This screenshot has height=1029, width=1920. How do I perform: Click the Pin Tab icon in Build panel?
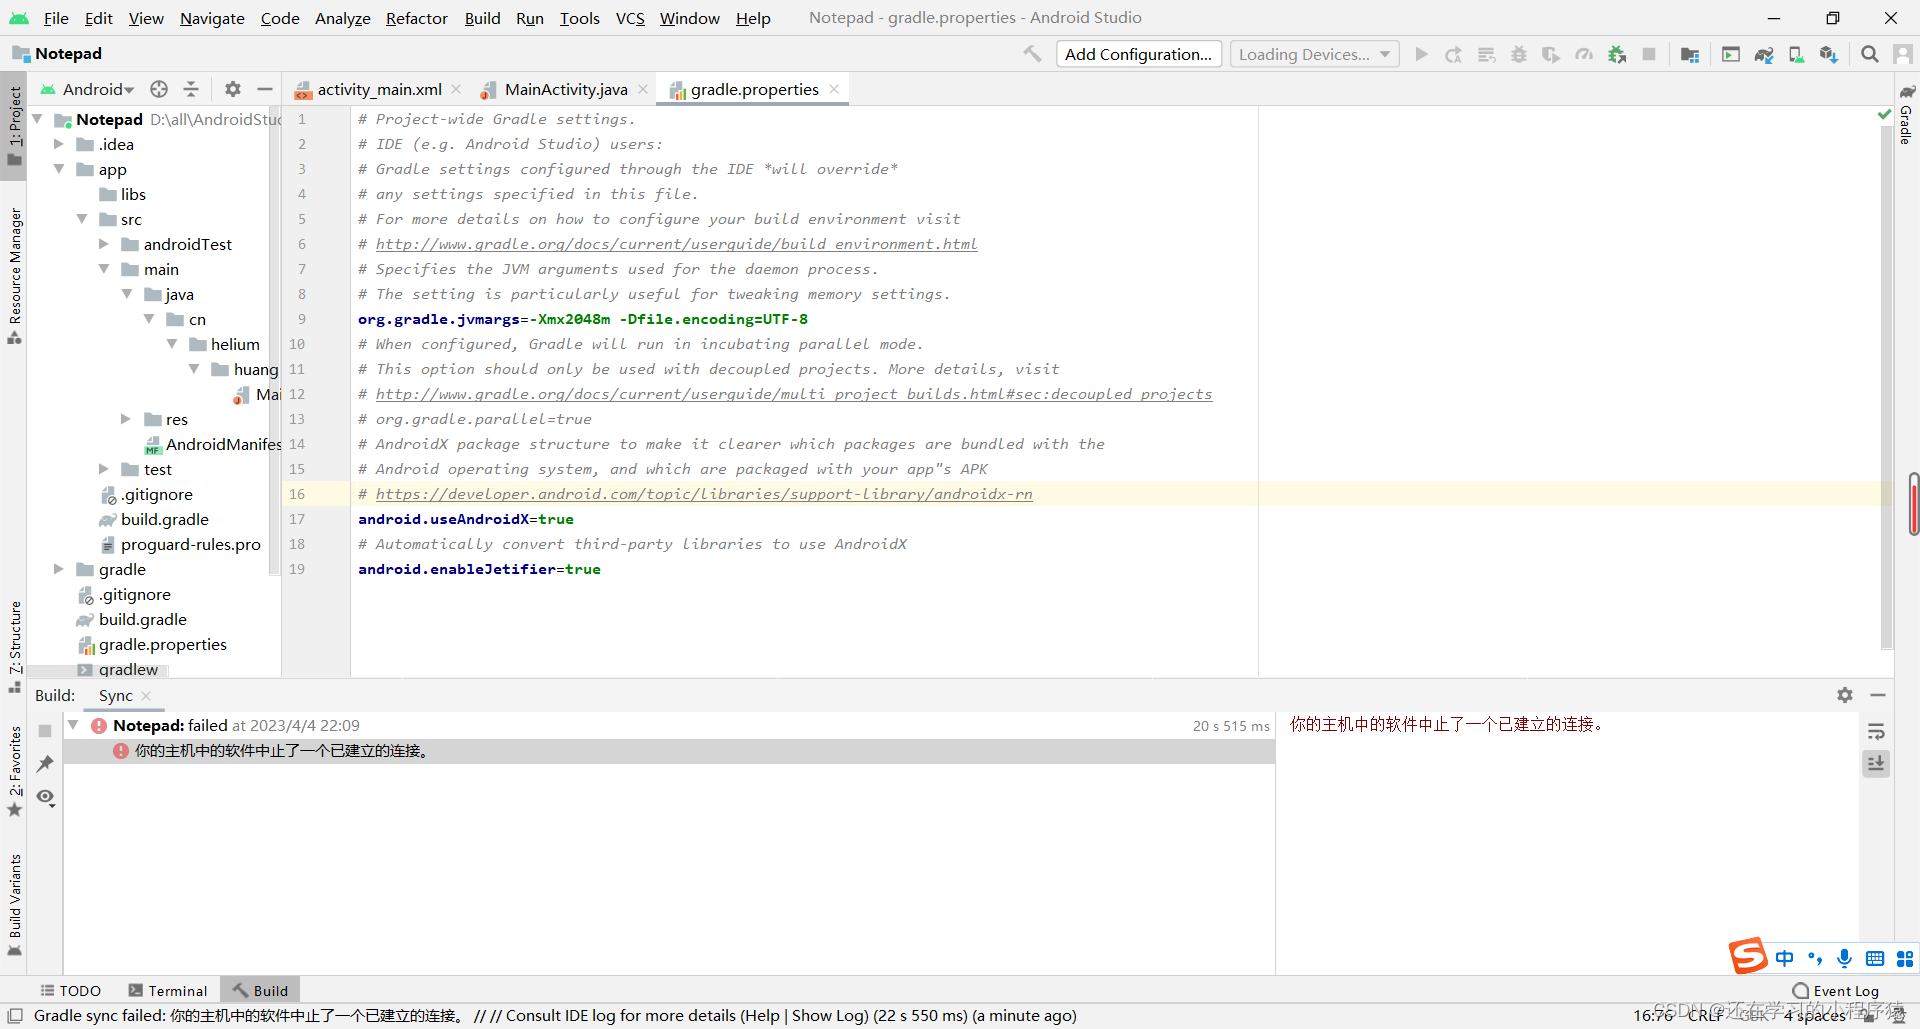click(x=45, y=764)
